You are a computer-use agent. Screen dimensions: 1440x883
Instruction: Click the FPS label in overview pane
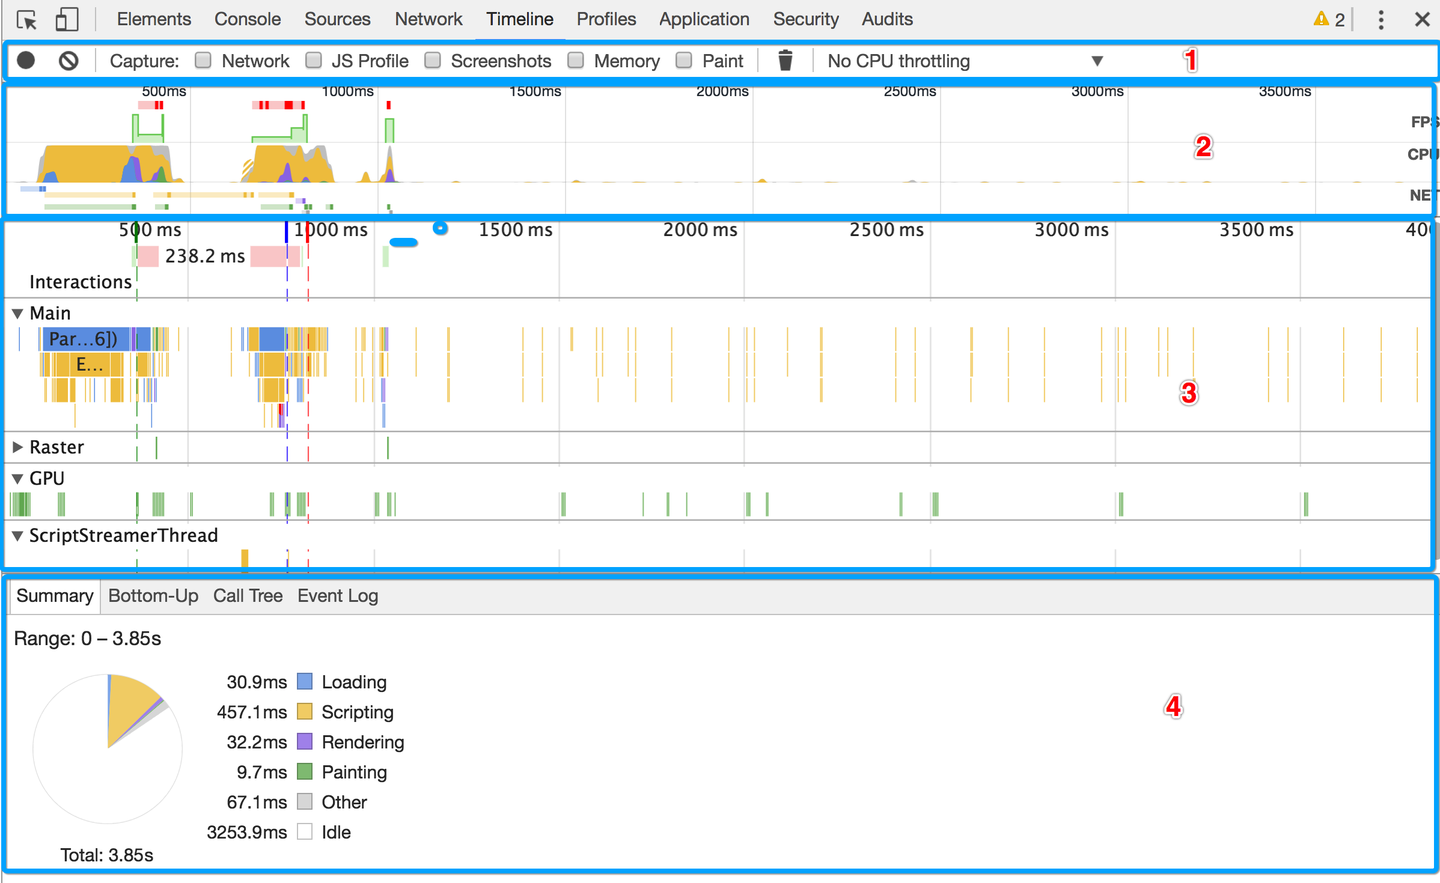[1425, 121]
